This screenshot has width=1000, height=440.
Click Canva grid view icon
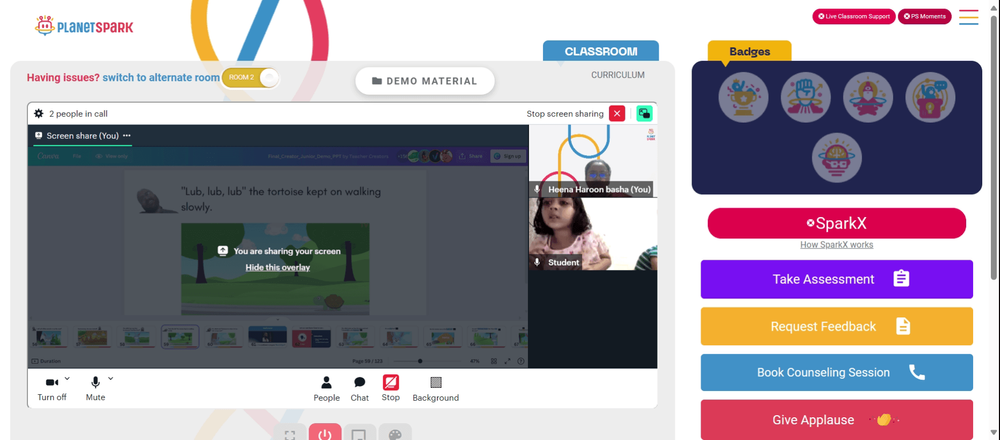point(494,362)
